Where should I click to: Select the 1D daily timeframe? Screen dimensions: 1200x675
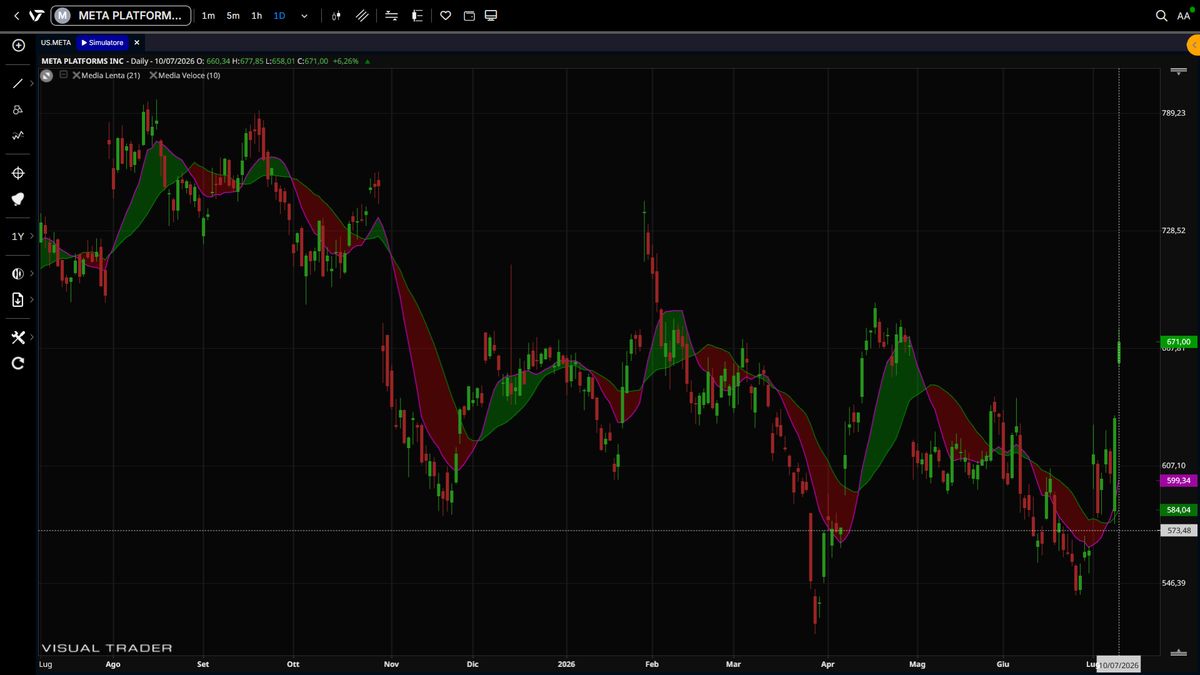[280, 16]
